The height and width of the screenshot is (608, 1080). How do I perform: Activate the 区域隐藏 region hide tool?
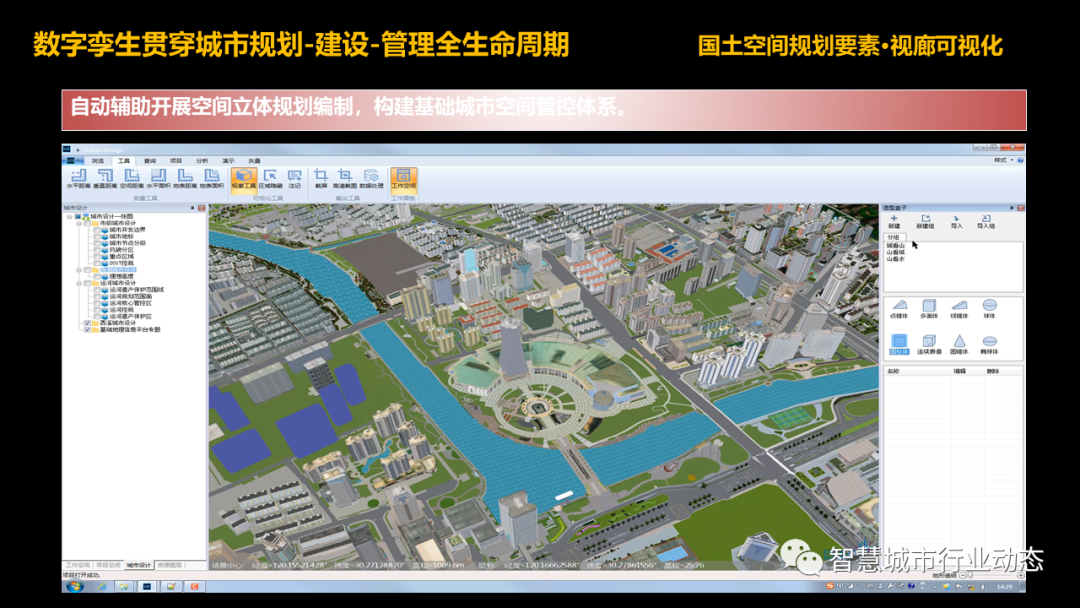coord(270,179)
